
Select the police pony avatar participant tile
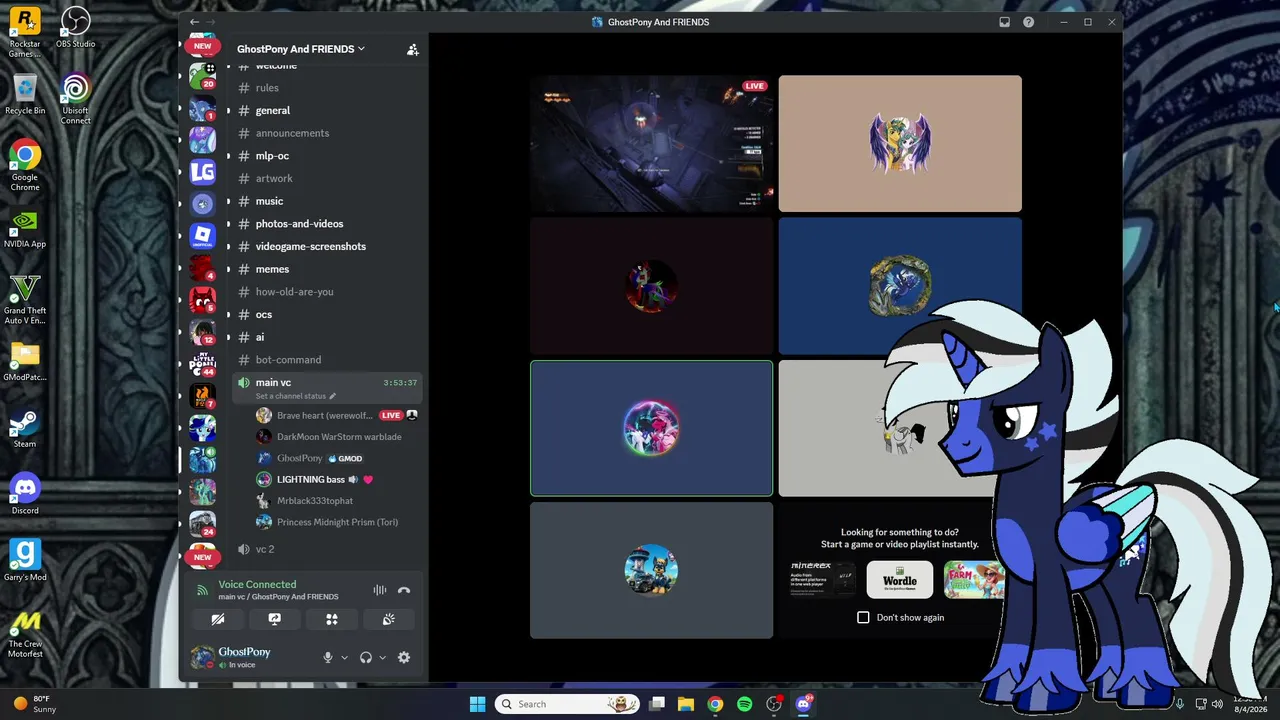coord(651,570)
